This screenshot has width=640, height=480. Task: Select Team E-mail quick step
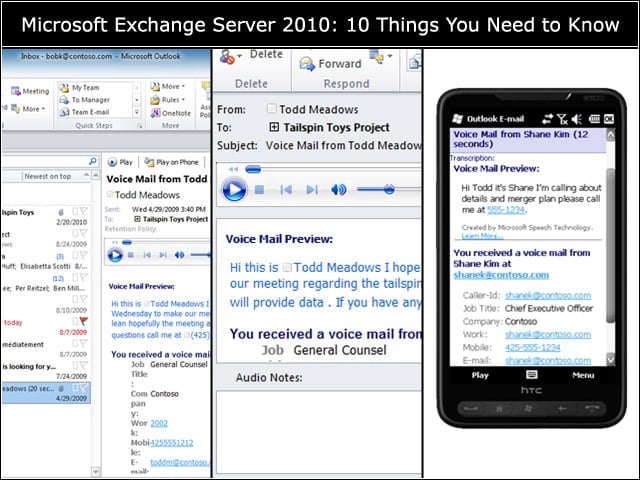coord(84,112)
